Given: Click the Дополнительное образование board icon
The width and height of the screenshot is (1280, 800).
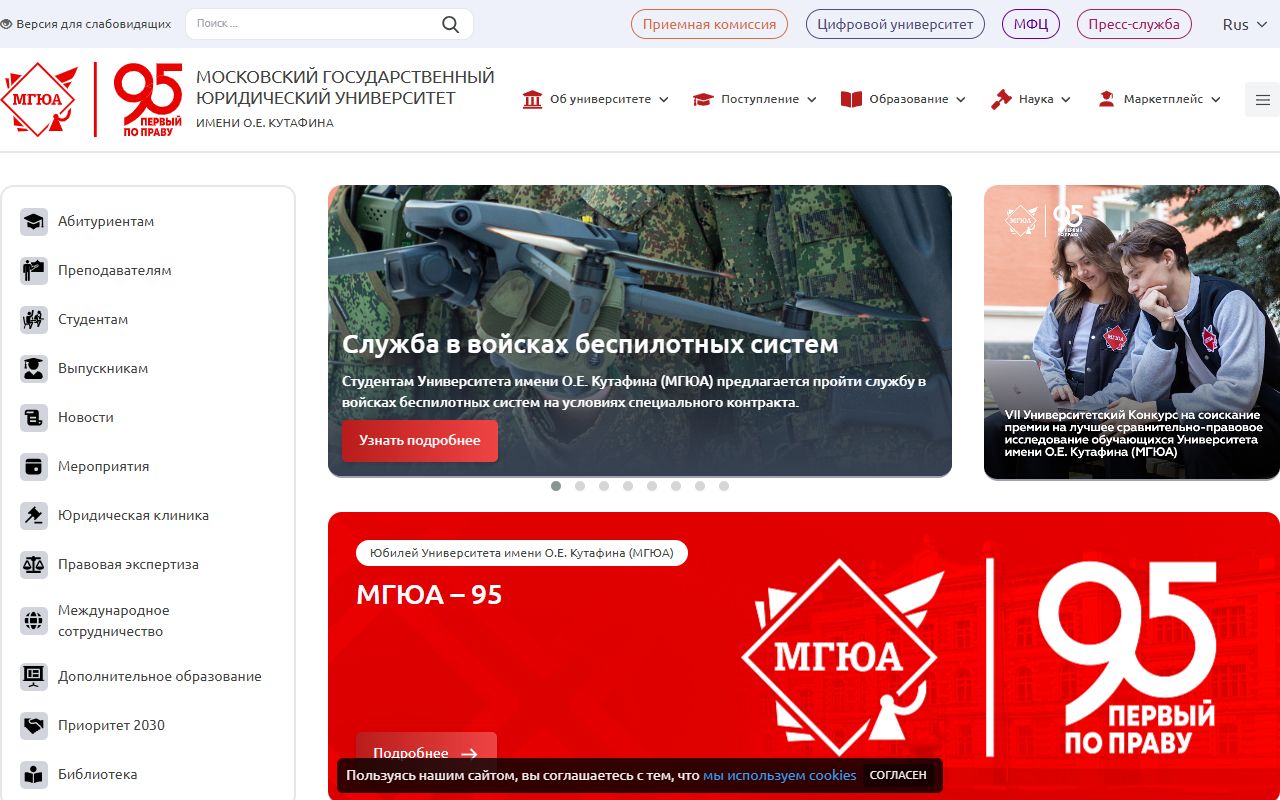Looking at the screenshot, I should click(34, 677).
